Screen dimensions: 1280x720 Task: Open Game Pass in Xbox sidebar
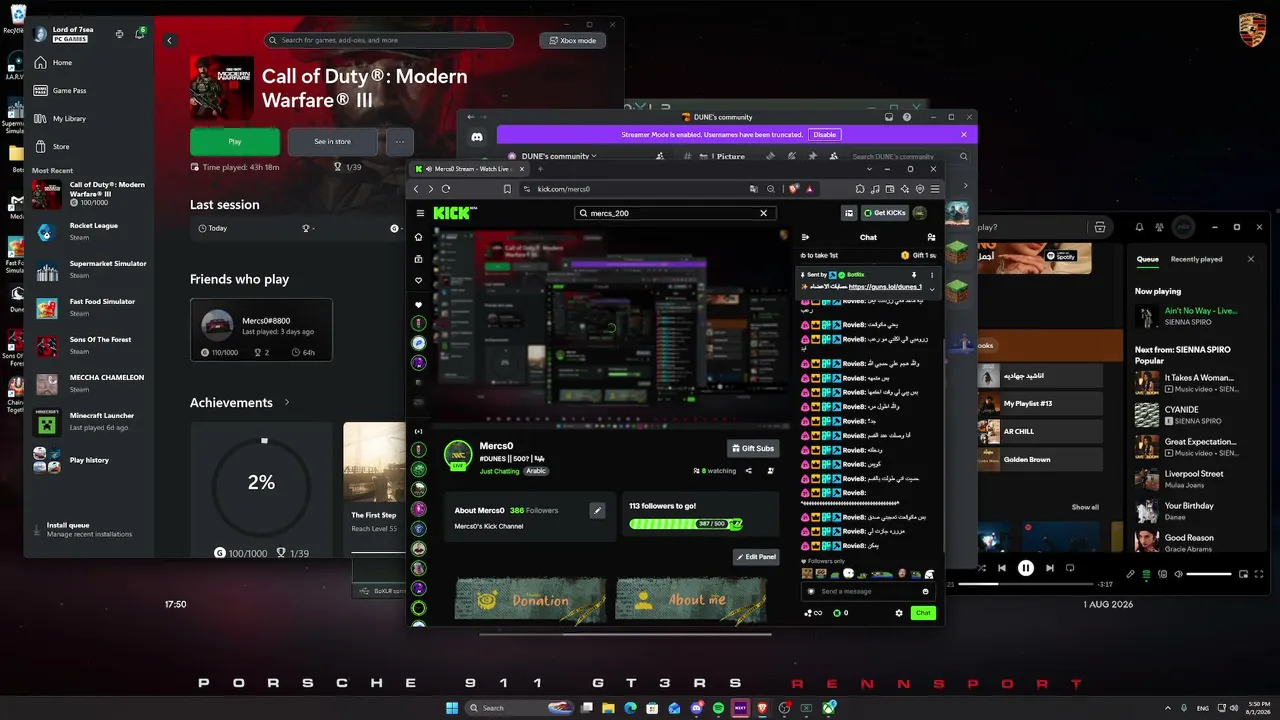click(88, 90)
